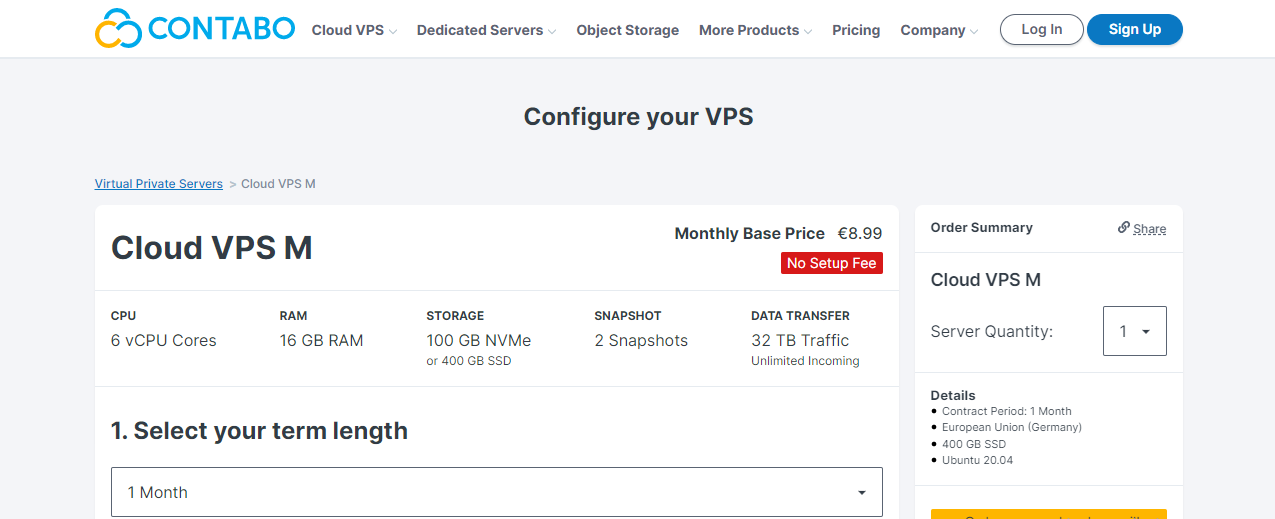This screenshot has height=519, width=1275.
Task: Click the 100 GB NVMe storage value
Action: pyautogui.click(x=479, y=340)
